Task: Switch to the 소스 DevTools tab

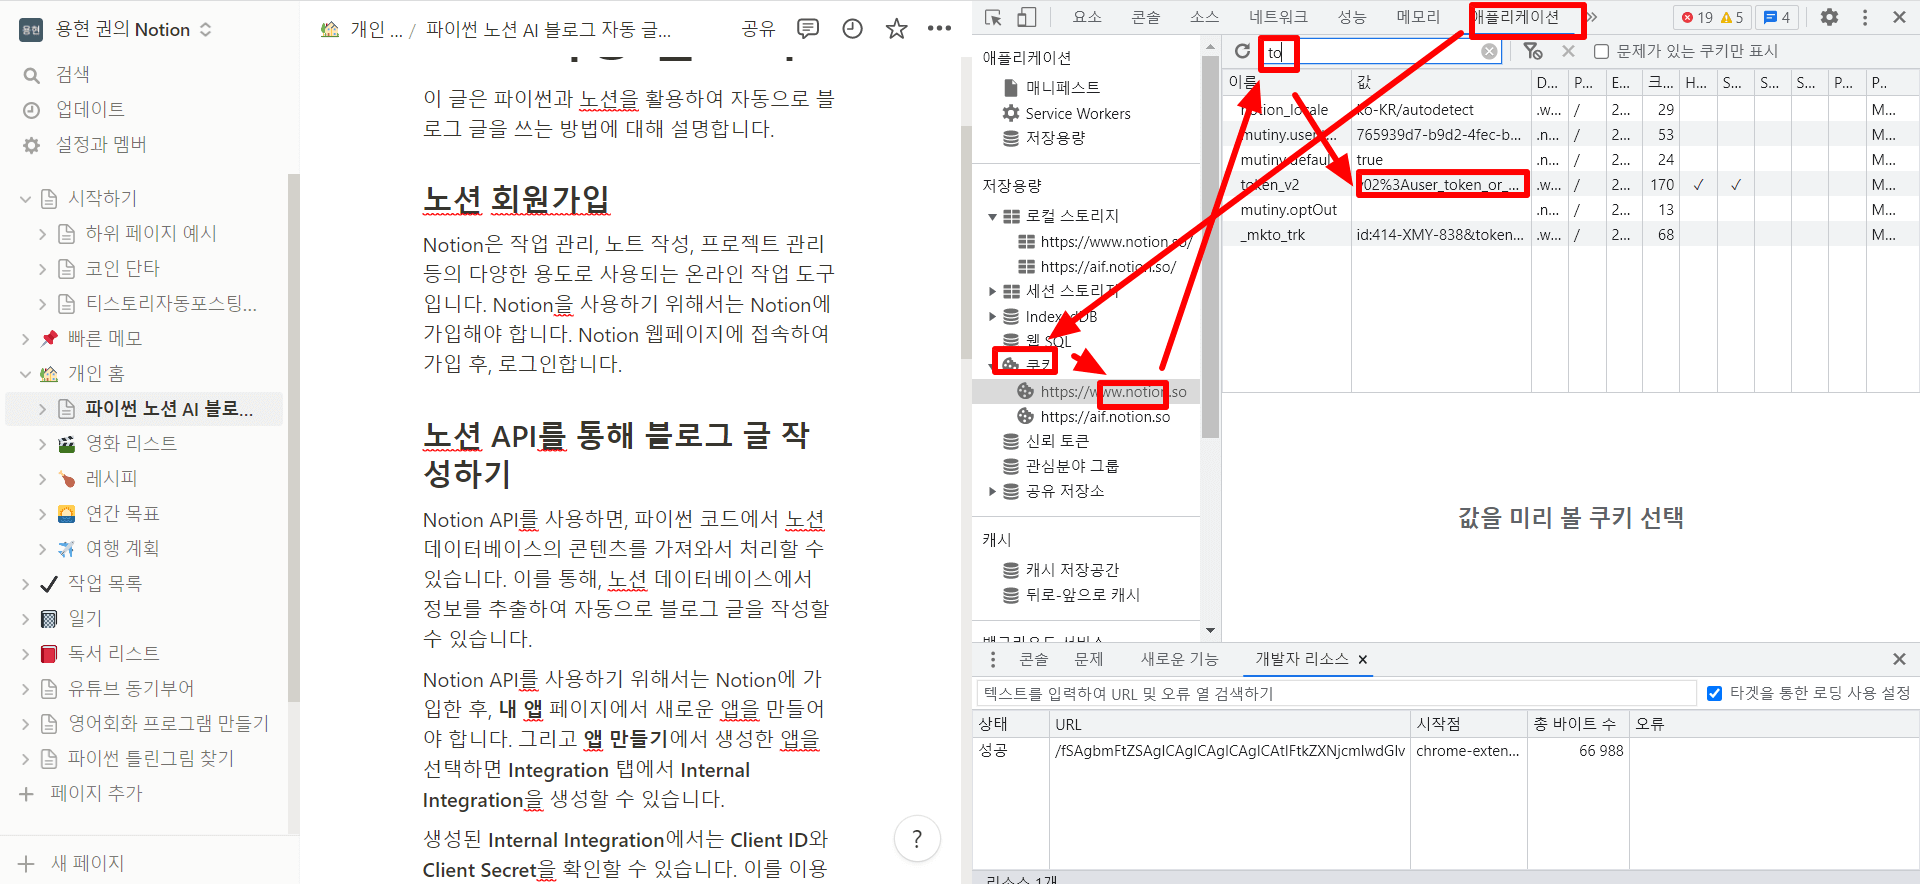Action: (1204, 17)
